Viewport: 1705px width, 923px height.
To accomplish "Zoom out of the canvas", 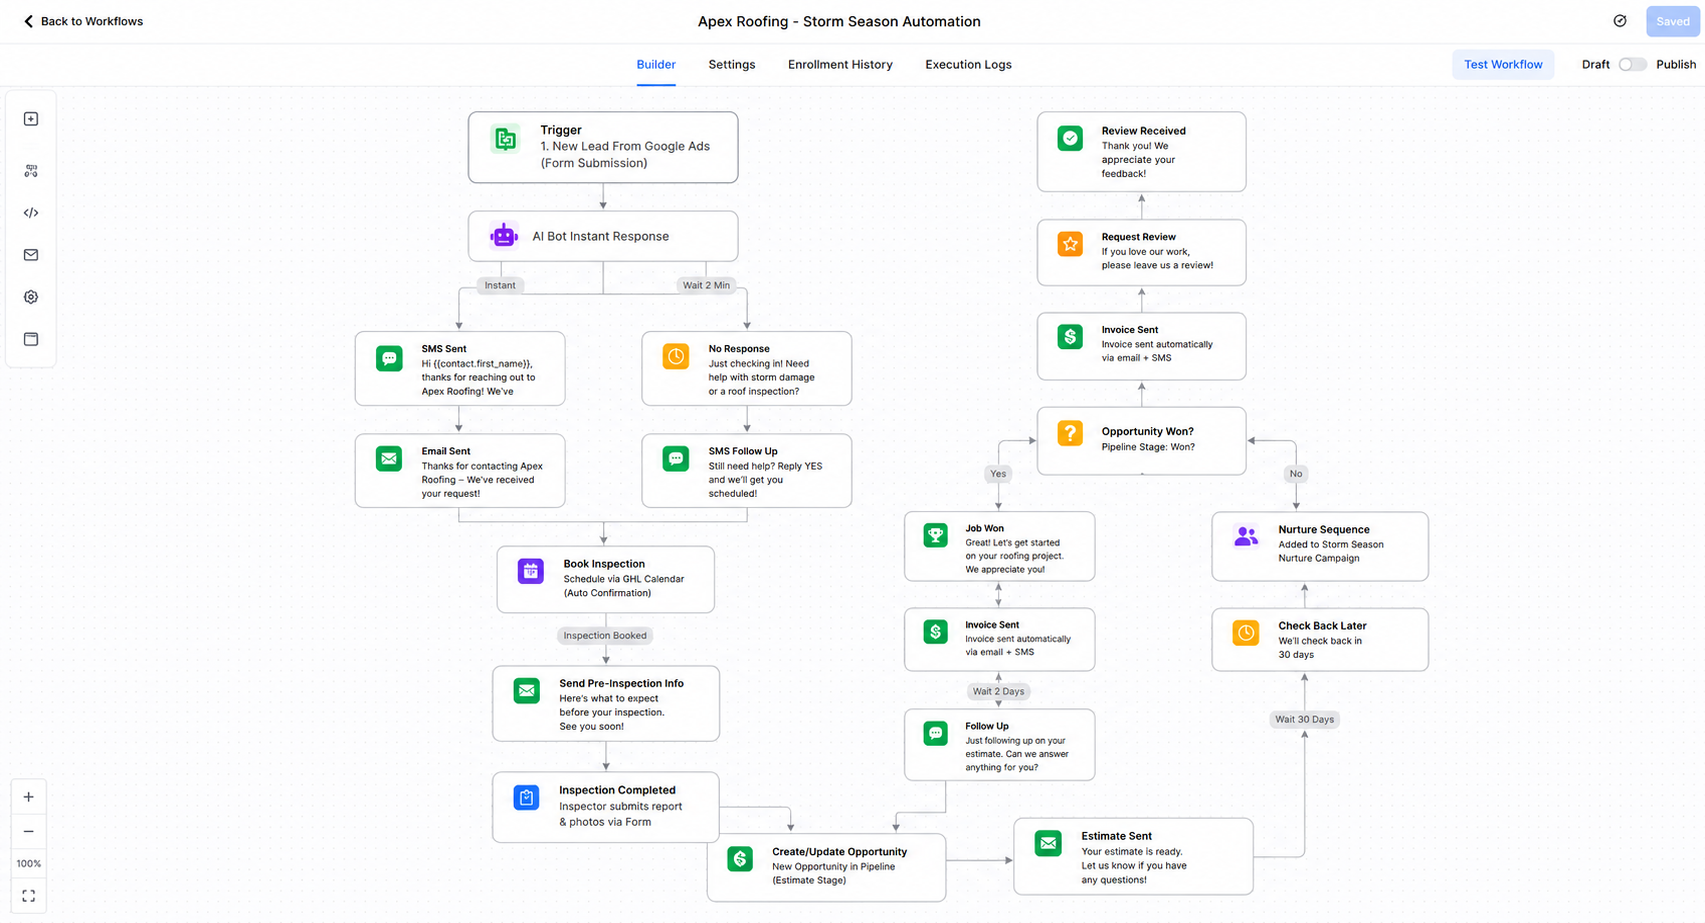I will point(28,831).
